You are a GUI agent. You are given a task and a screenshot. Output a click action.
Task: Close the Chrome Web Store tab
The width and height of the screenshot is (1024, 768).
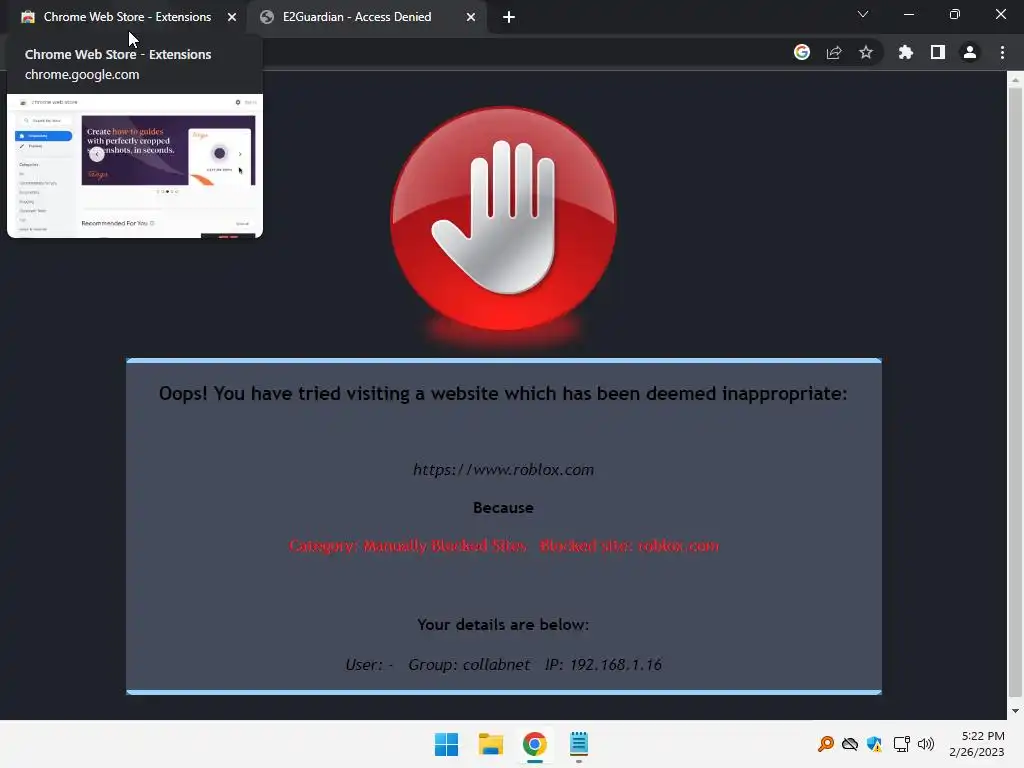pos(232,17)
